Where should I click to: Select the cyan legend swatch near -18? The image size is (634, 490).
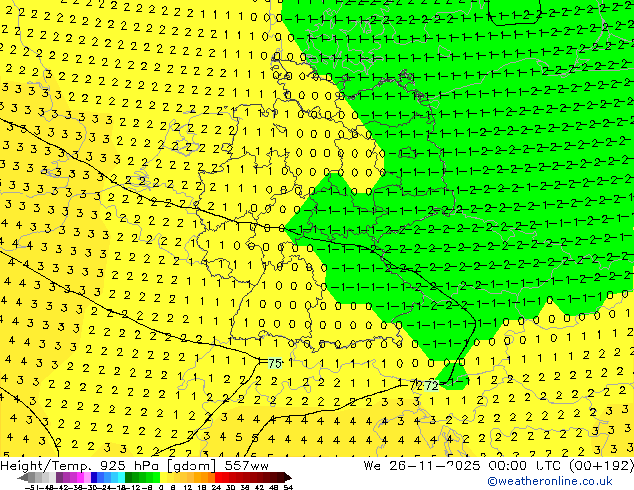121,478
